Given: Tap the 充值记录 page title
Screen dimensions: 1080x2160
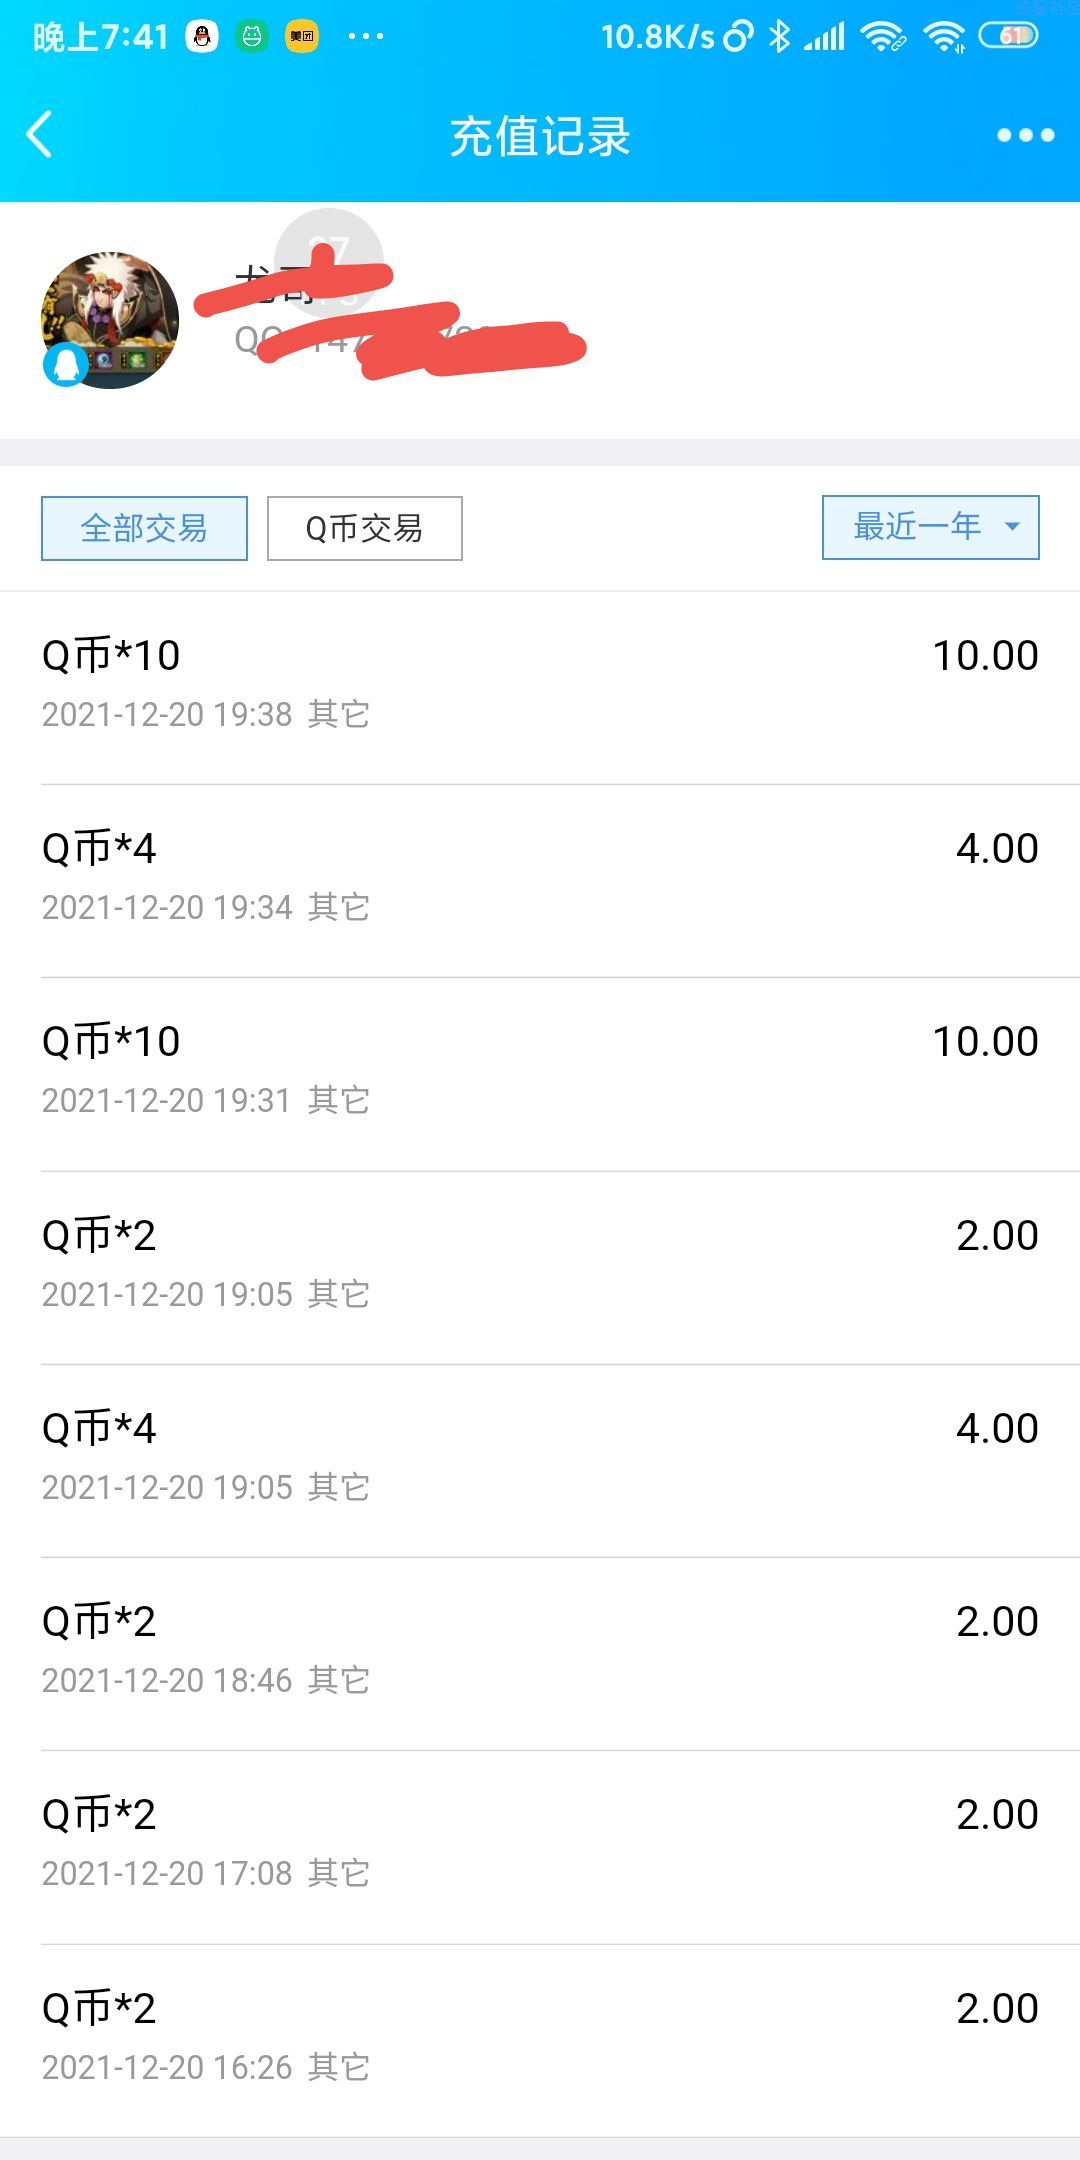Looking at the screenshot, I should [x=540, y=137].
